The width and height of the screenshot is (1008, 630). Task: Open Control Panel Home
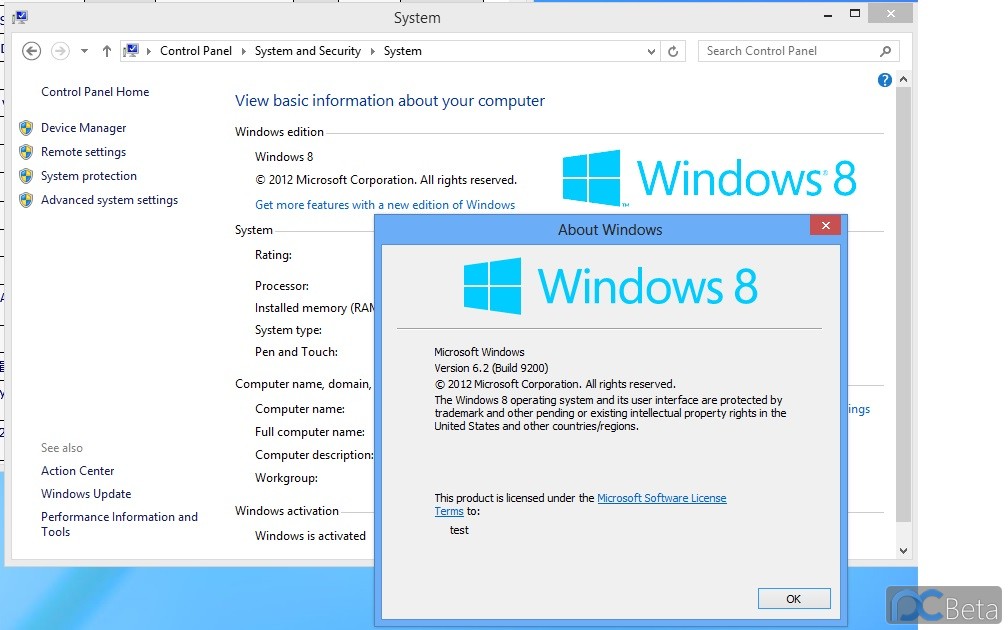click(x=95, y=92)
